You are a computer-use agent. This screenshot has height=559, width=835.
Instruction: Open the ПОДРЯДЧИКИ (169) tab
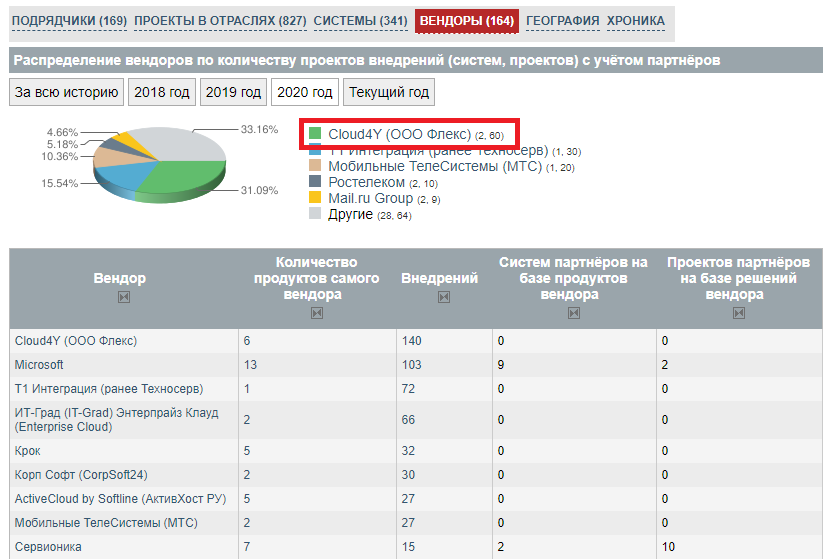click(69, 21)
